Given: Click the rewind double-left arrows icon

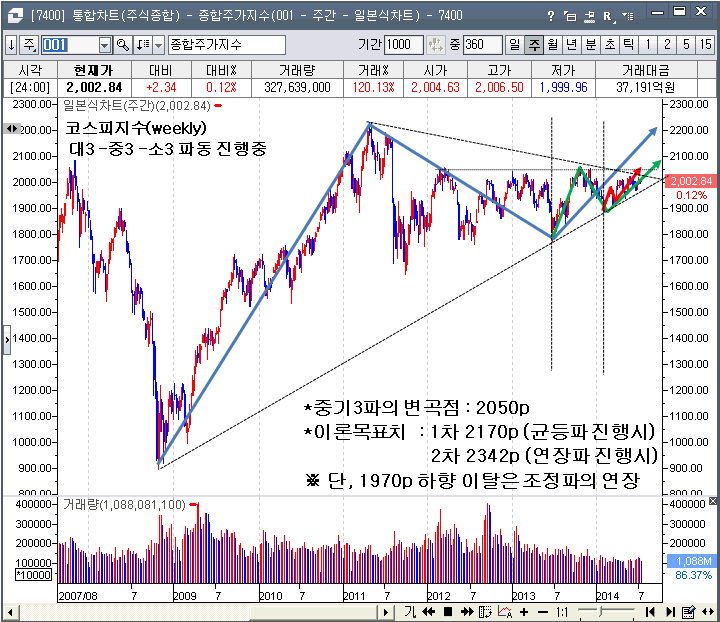Looking at the screenshot, I should tap(428, 612).
